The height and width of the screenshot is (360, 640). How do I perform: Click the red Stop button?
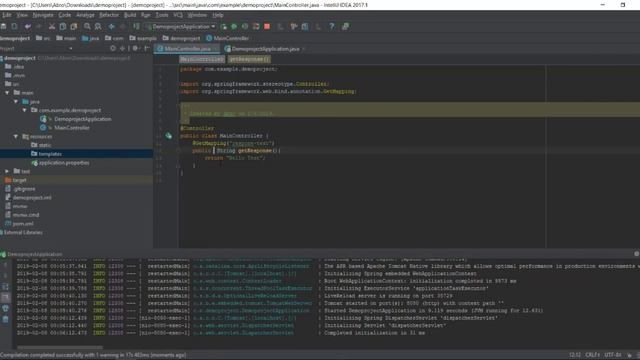(x=267, y=27)
